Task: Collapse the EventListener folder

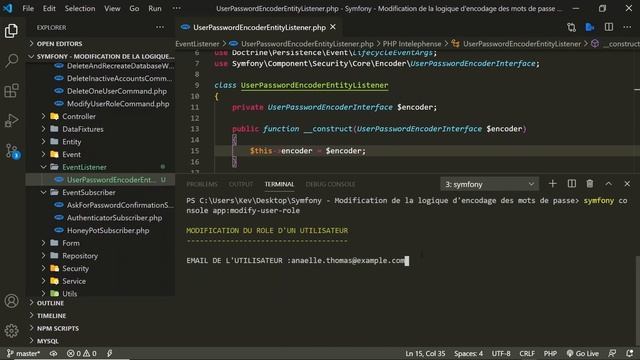Action: [84, 167]
